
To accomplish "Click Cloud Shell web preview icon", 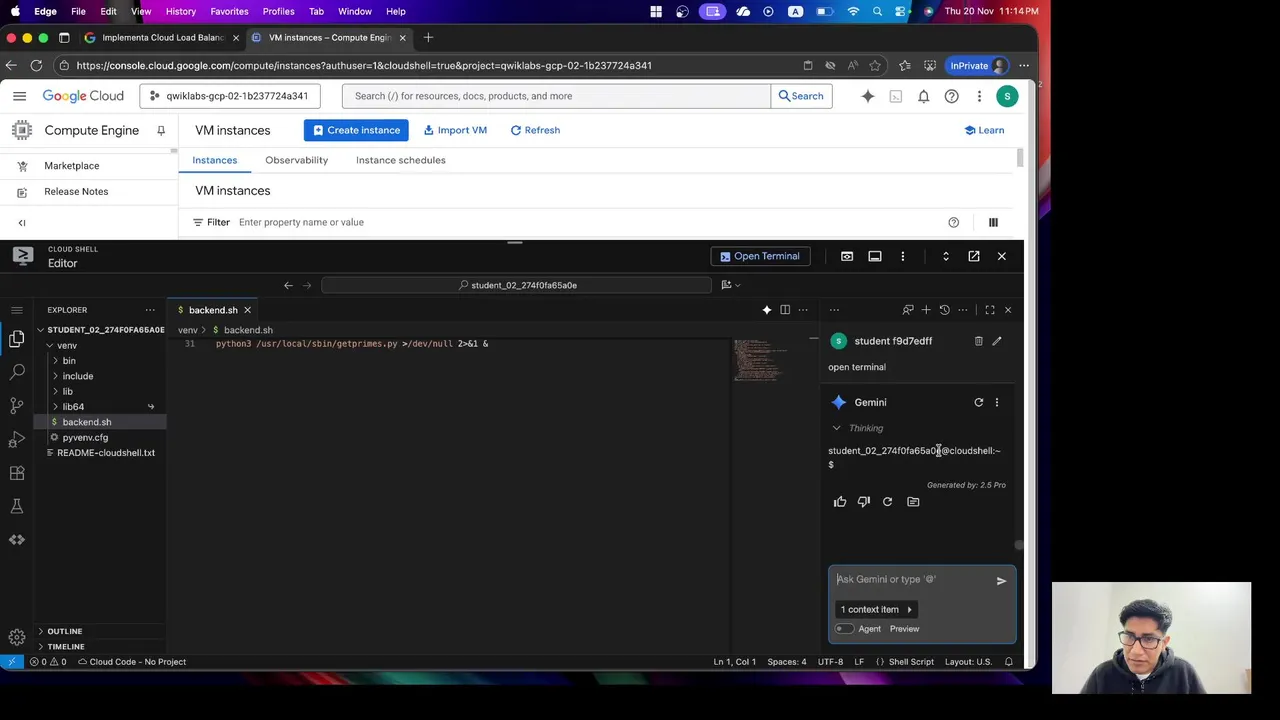I will [847, 256].
